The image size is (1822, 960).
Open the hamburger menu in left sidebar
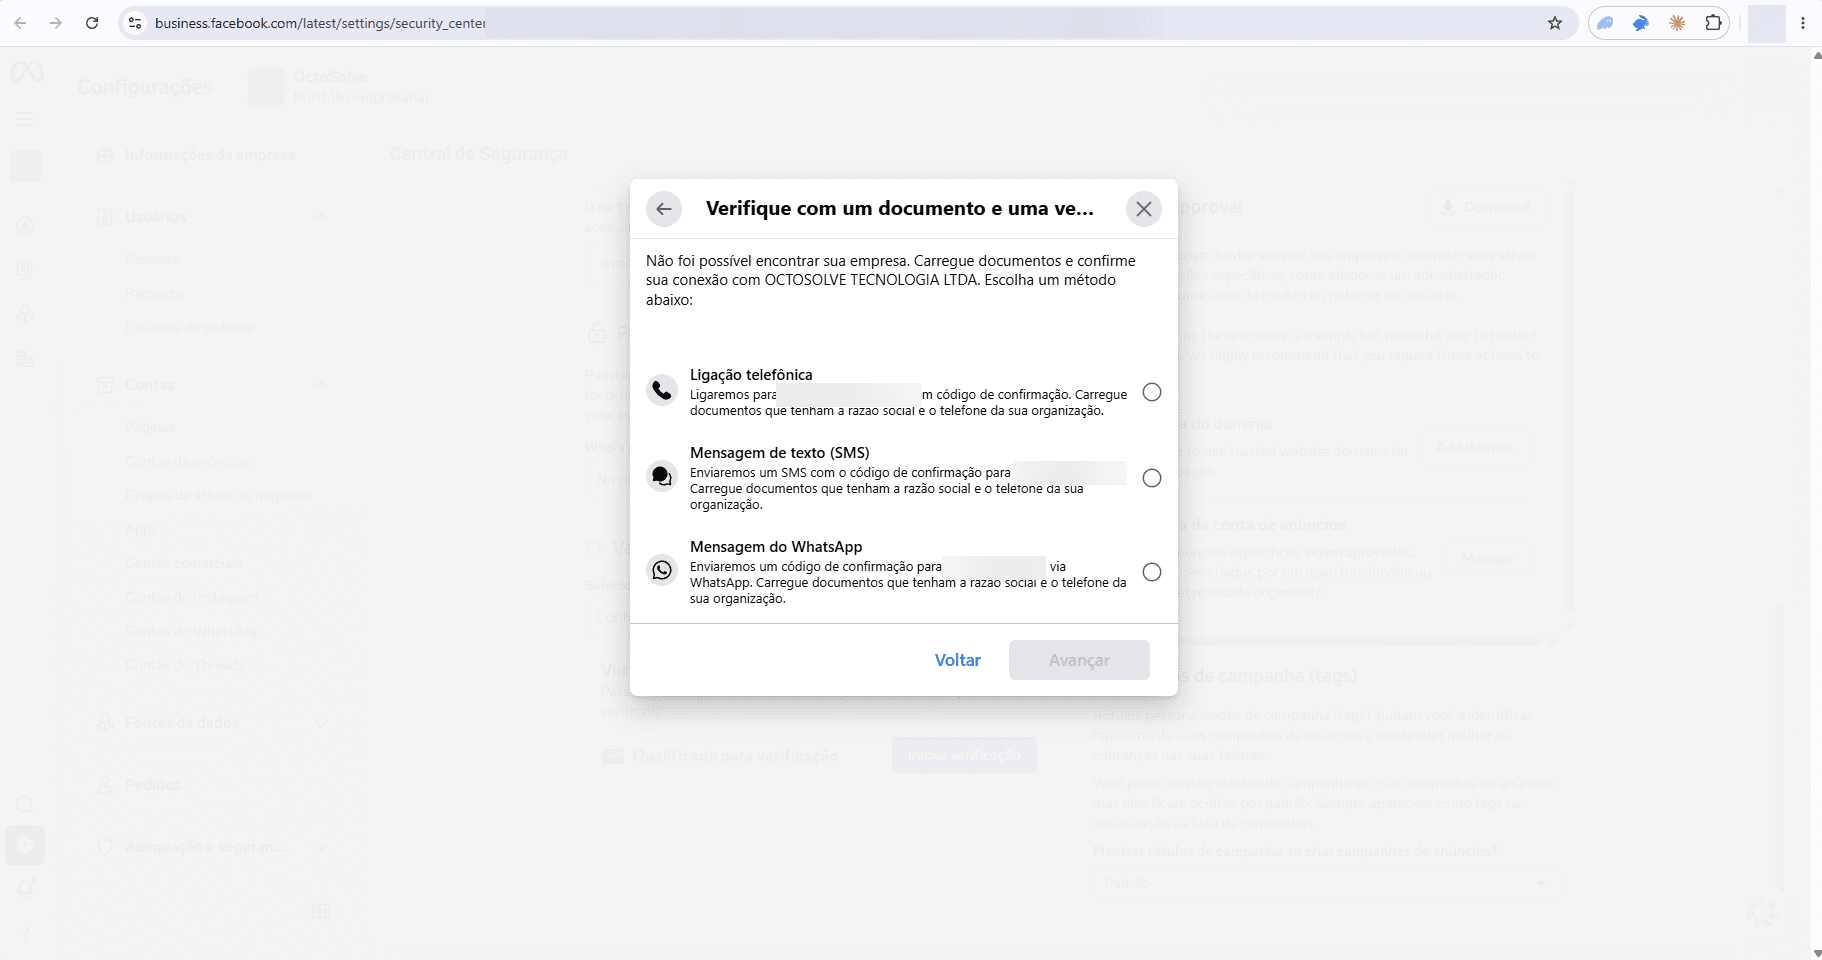(25, 119)
